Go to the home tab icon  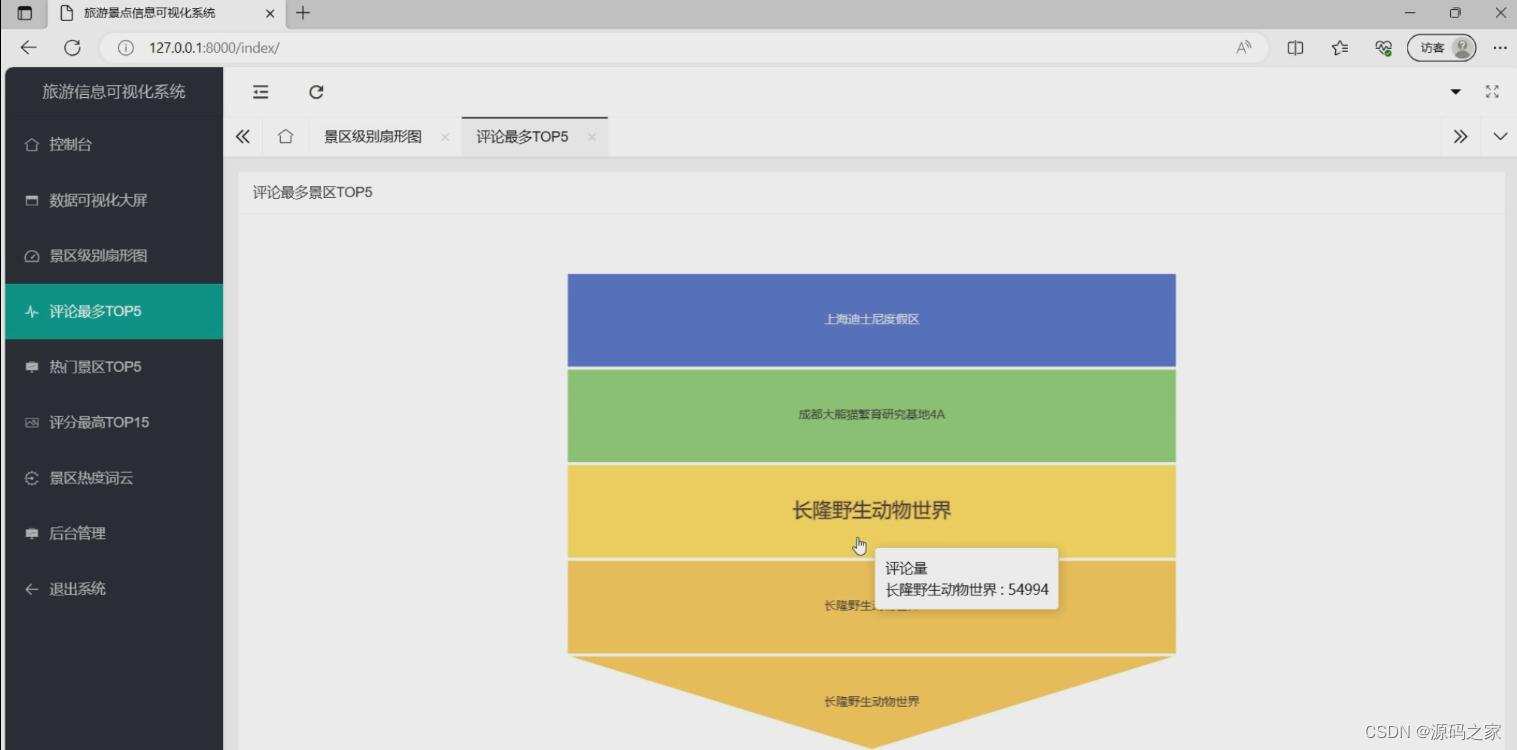(x=285, y=137)
